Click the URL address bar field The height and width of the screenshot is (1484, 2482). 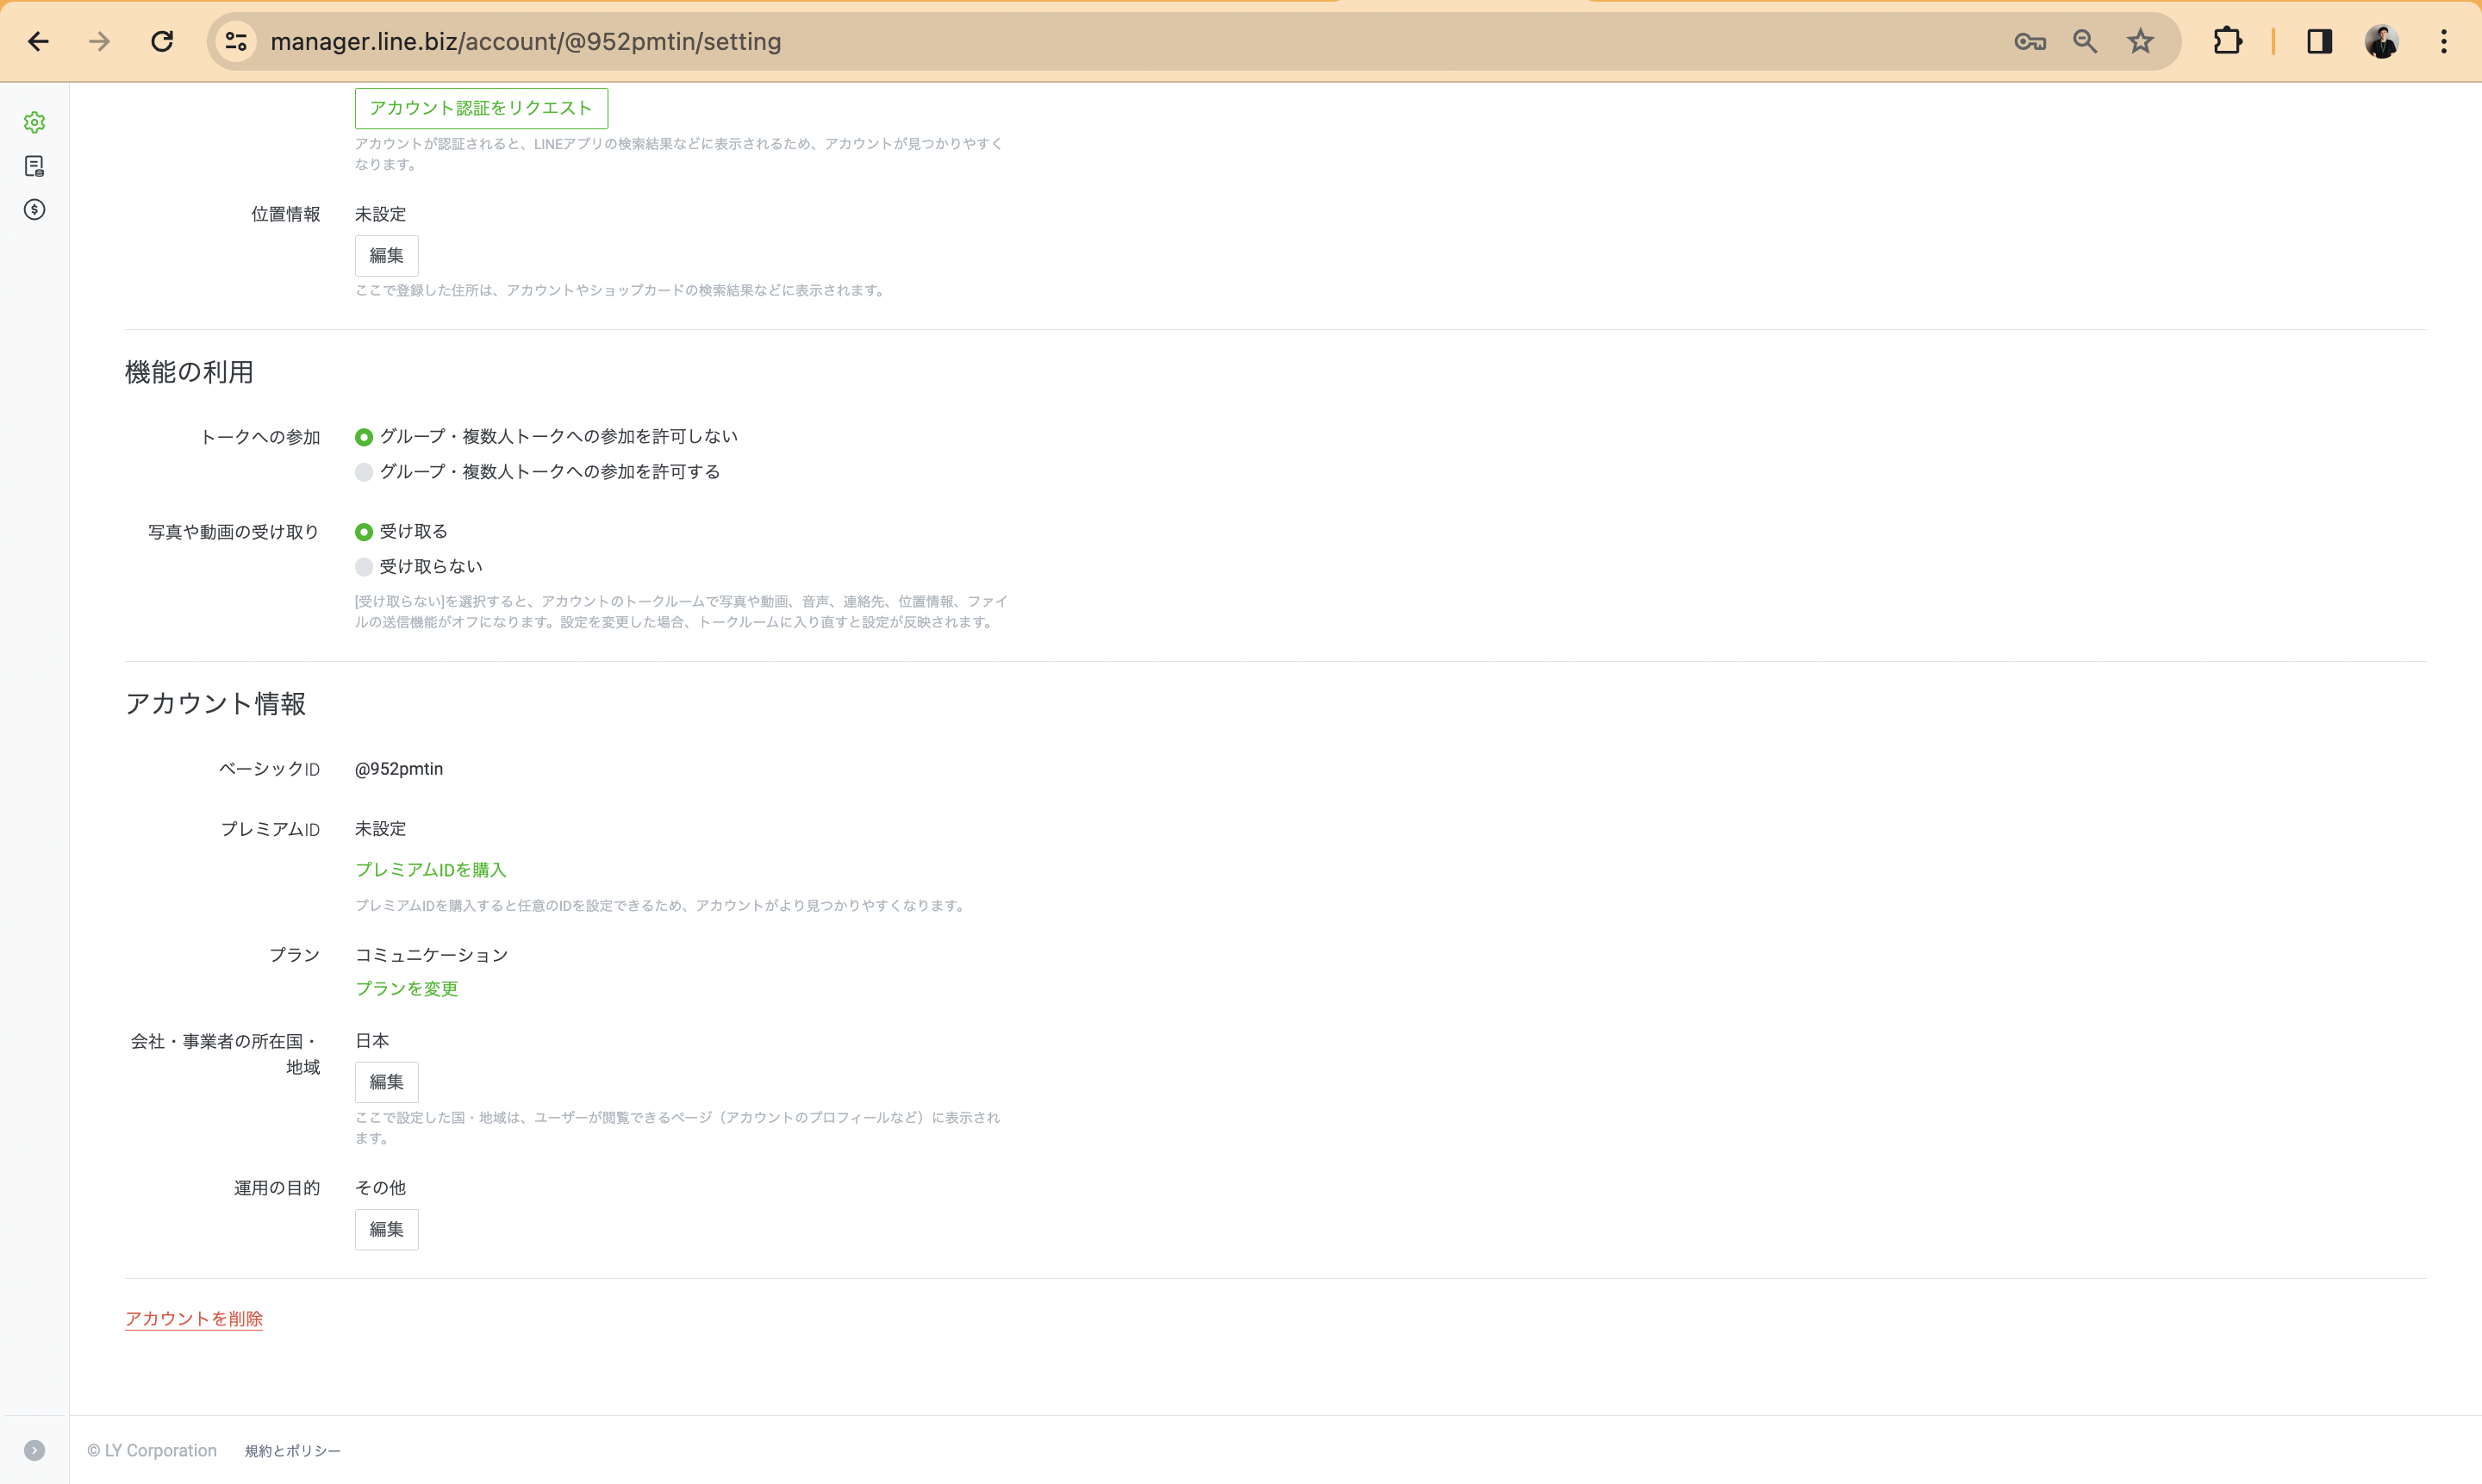(1000, 41)
